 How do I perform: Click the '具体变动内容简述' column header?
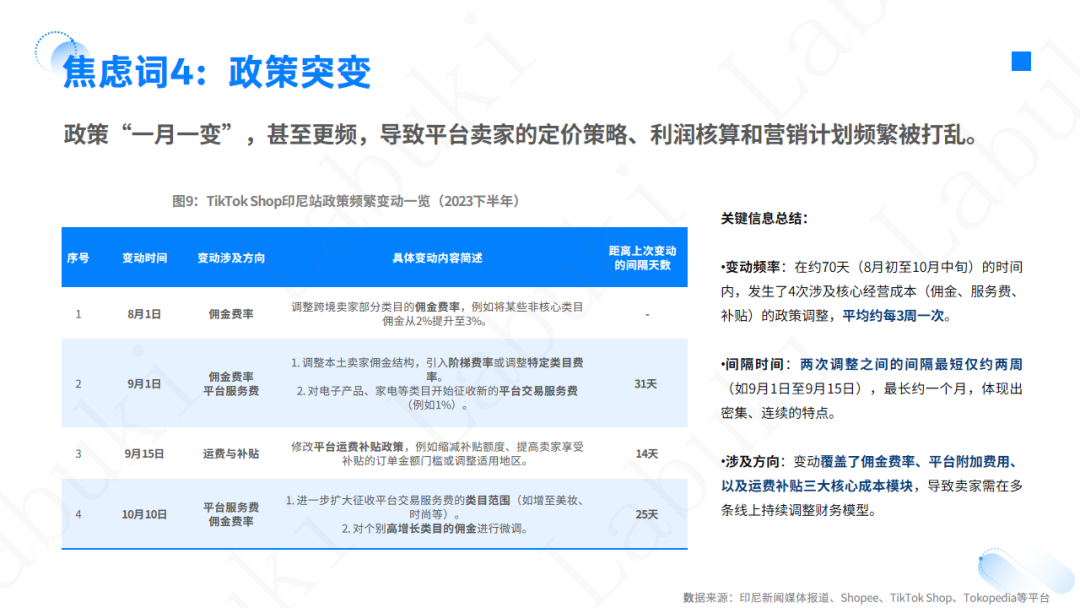[x=437, y=258]
